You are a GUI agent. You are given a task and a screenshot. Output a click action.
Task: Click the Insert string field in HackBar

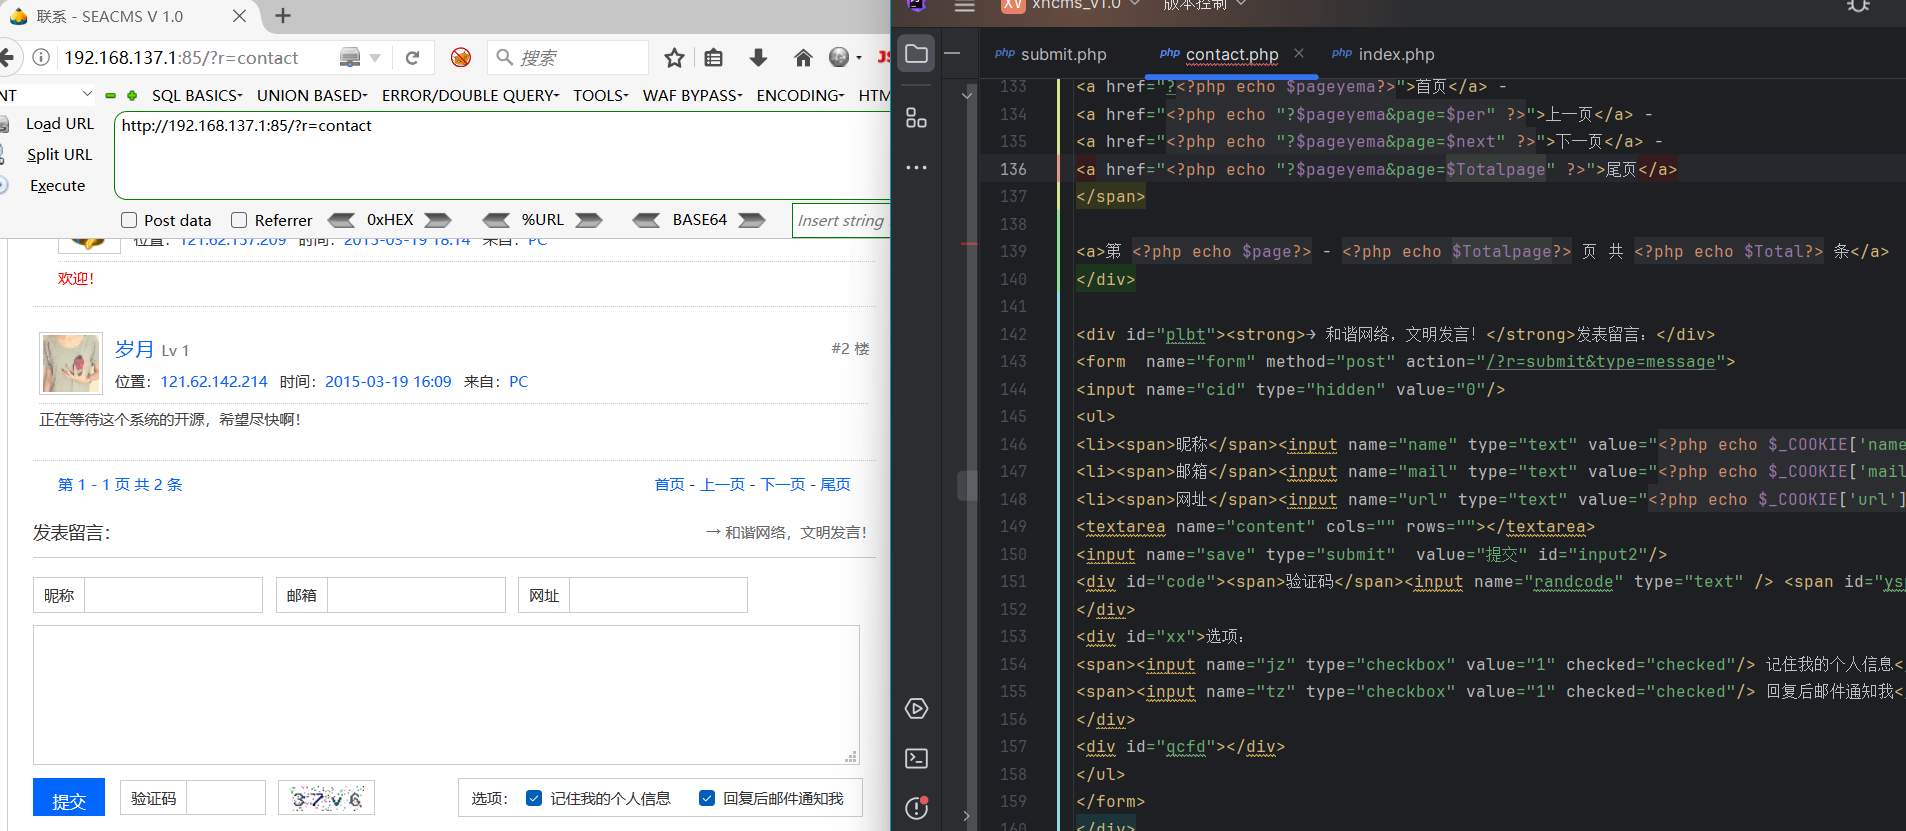pos(842,220)
